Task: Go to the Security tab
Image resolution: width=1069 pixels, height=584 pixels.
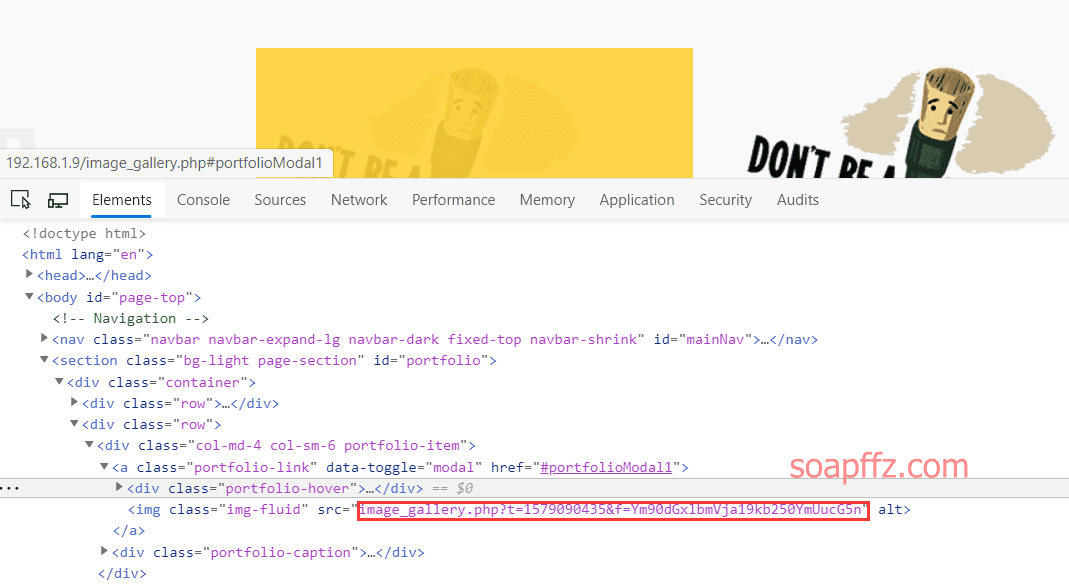Action: (725, 200)
